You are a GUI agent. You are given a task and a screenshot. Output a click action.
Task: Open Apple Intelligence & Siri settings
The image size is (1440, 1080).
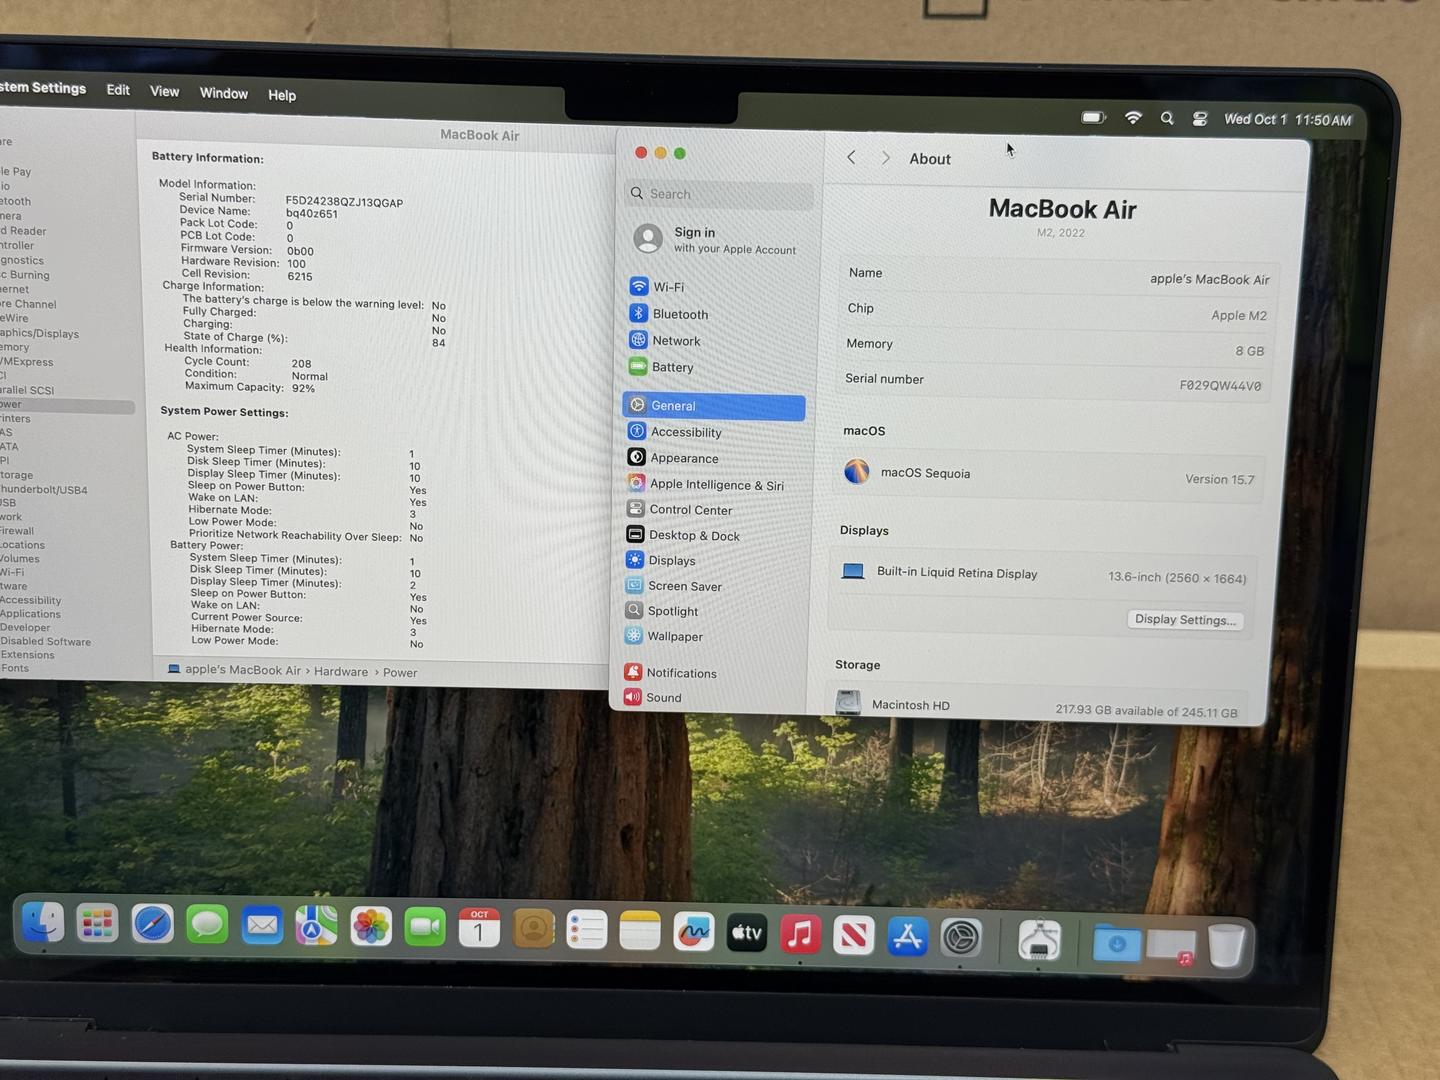(716, 485)
